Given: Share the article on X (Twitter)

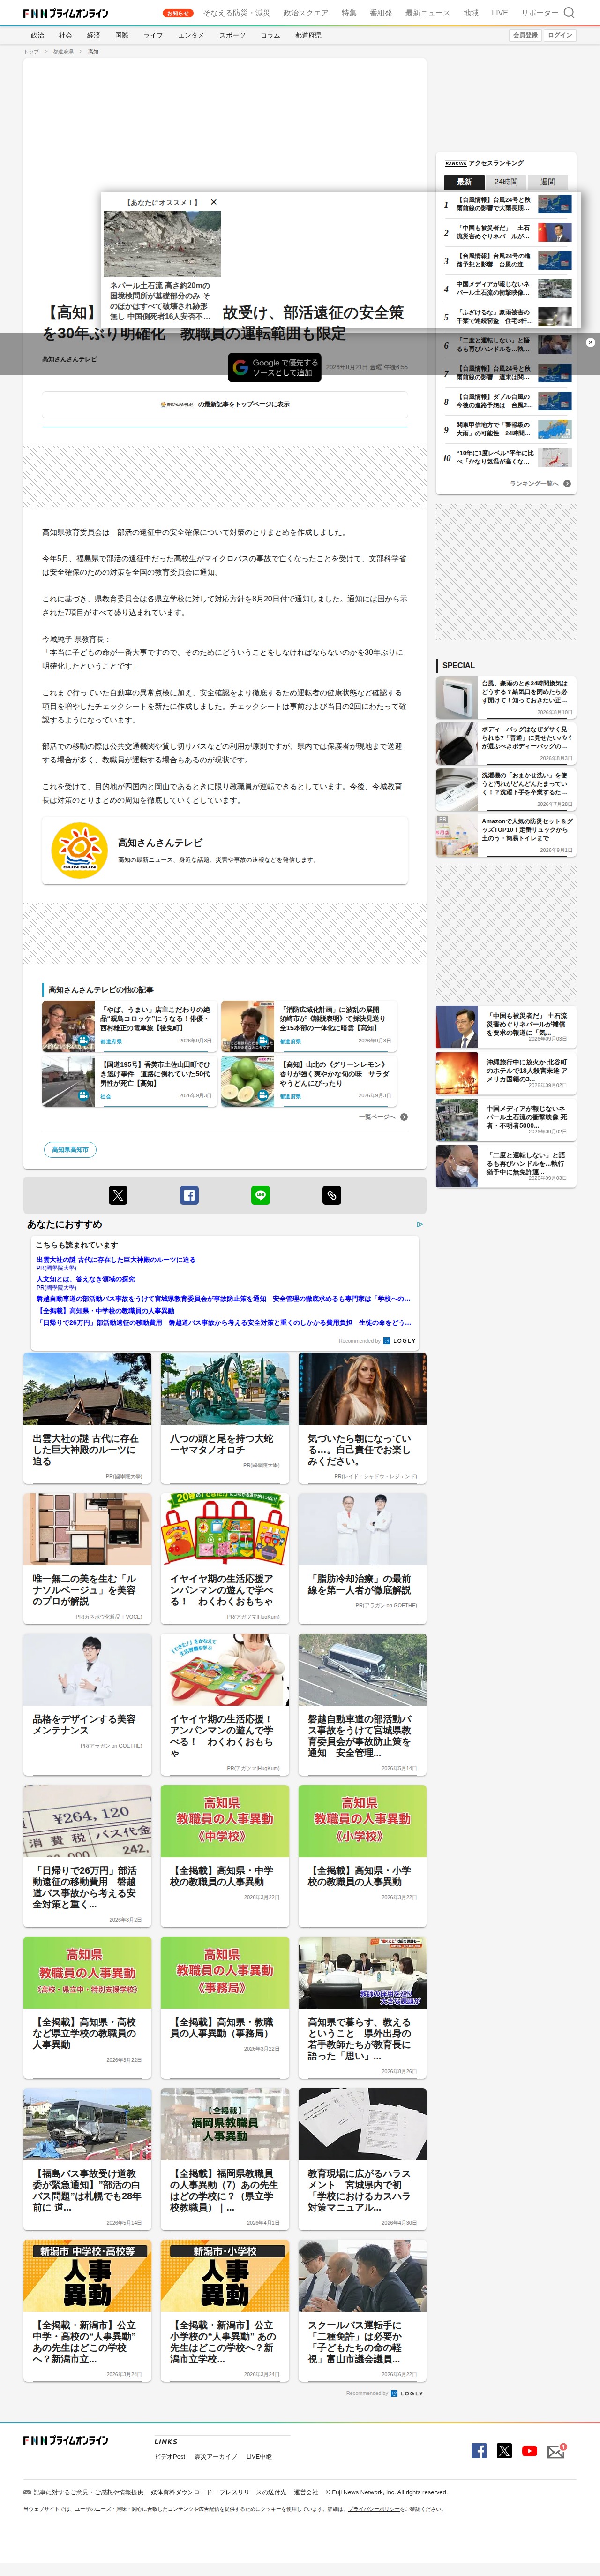Looking at the screenshot, I should [x=118, y=1195].
